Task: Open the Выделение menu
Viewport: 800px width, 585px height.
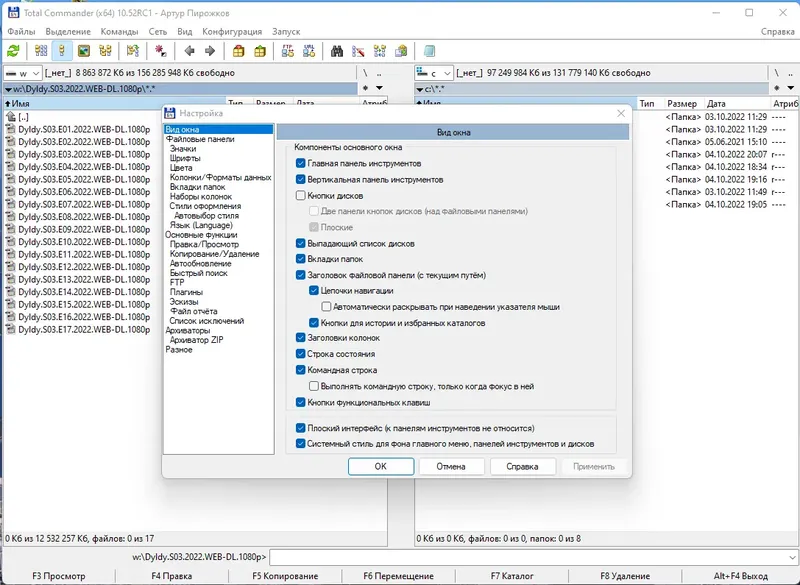Action: pyautogui.click(x=68, y=32)
